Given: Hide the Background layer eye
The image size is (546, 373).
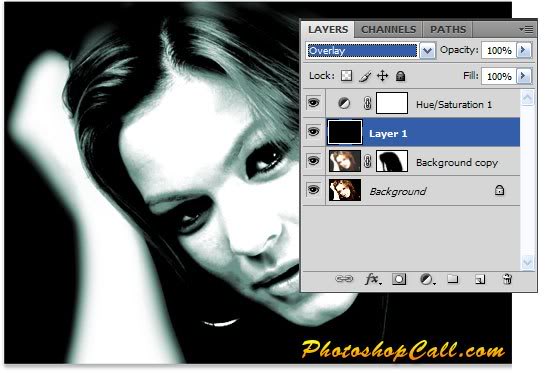Looking at the screenshot, I should point(313,190).
